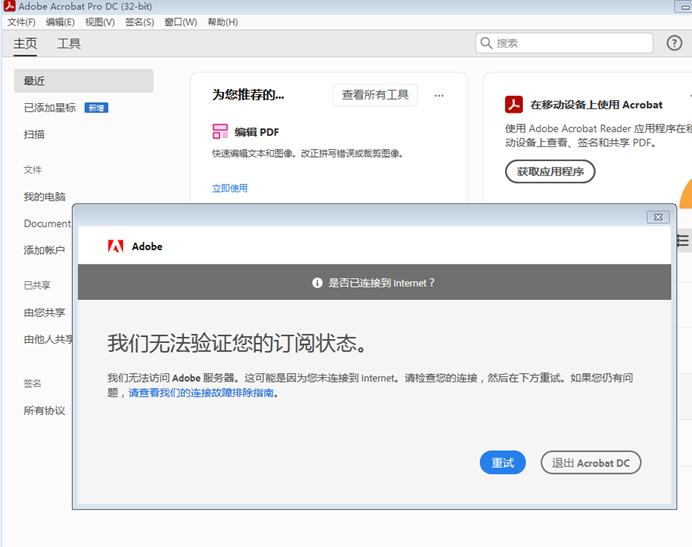Switch to the 工具 tab
692x547 pixels.
pos(69,44)
